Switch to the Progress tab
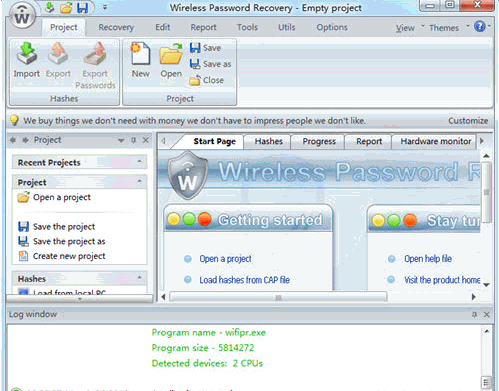The height and width of the screenshot is (391, 499). click(x=319, y=141)
